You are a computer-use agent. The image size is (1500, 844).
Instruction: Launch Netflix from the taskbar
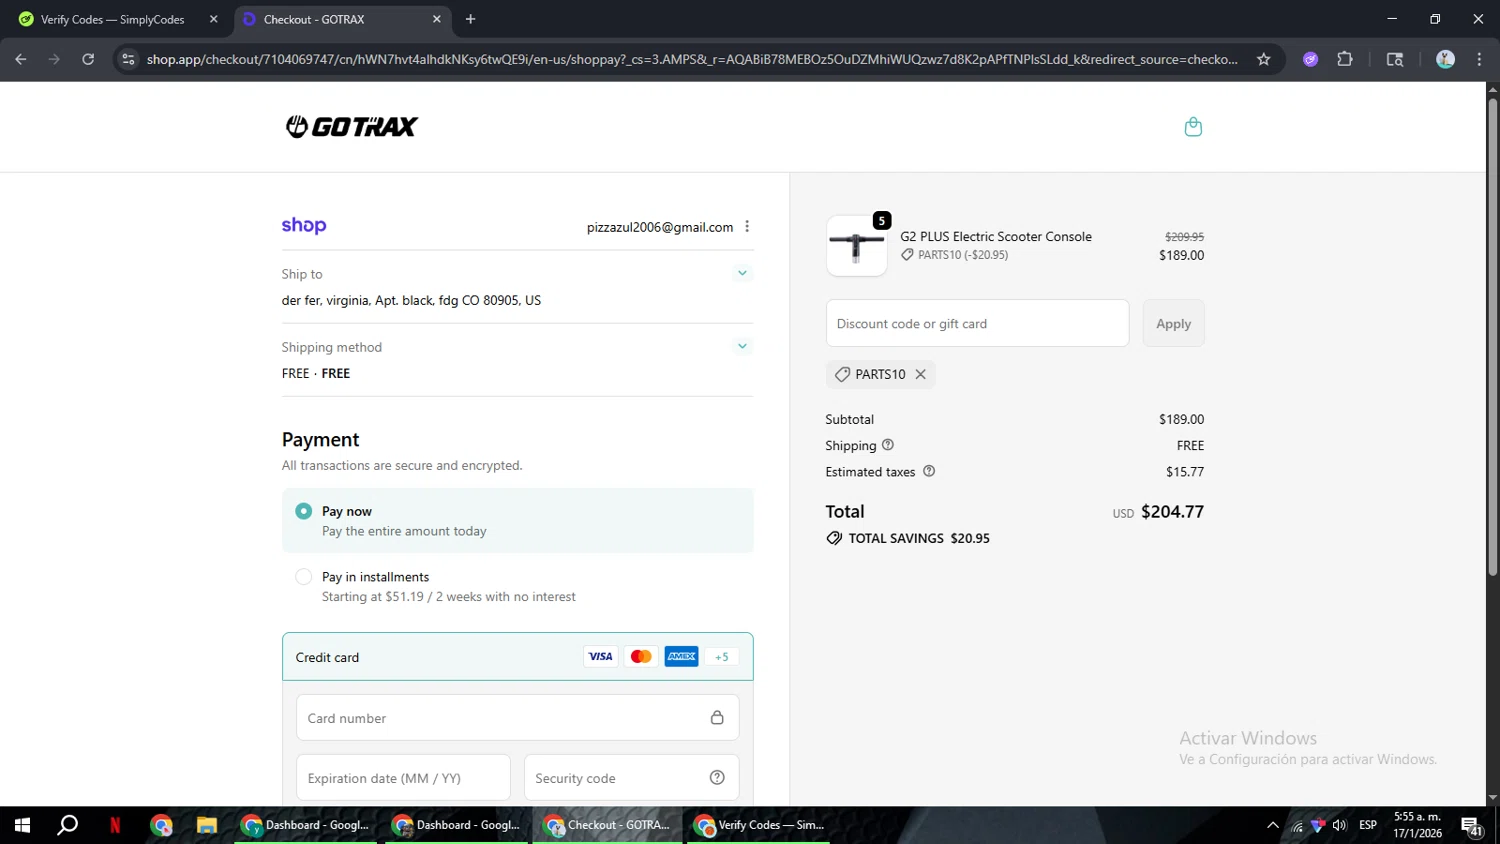pyautogui.click(x=115, y=825)
